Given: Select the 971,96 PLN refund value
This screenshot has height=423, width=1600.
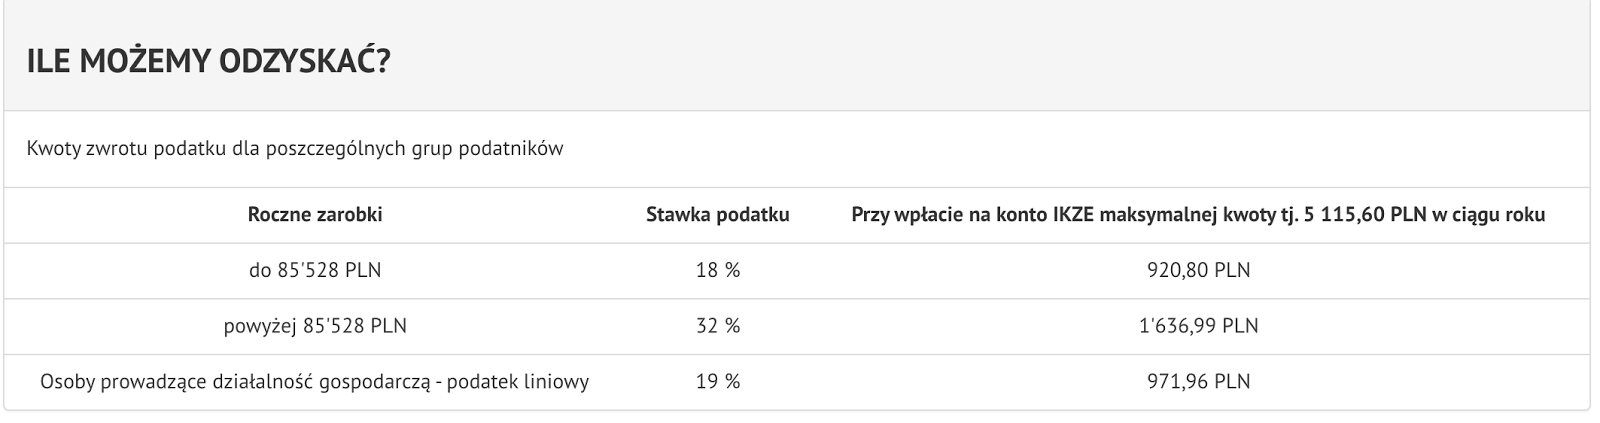Looking at the screenshot, I should click(x=1198, y=382).
